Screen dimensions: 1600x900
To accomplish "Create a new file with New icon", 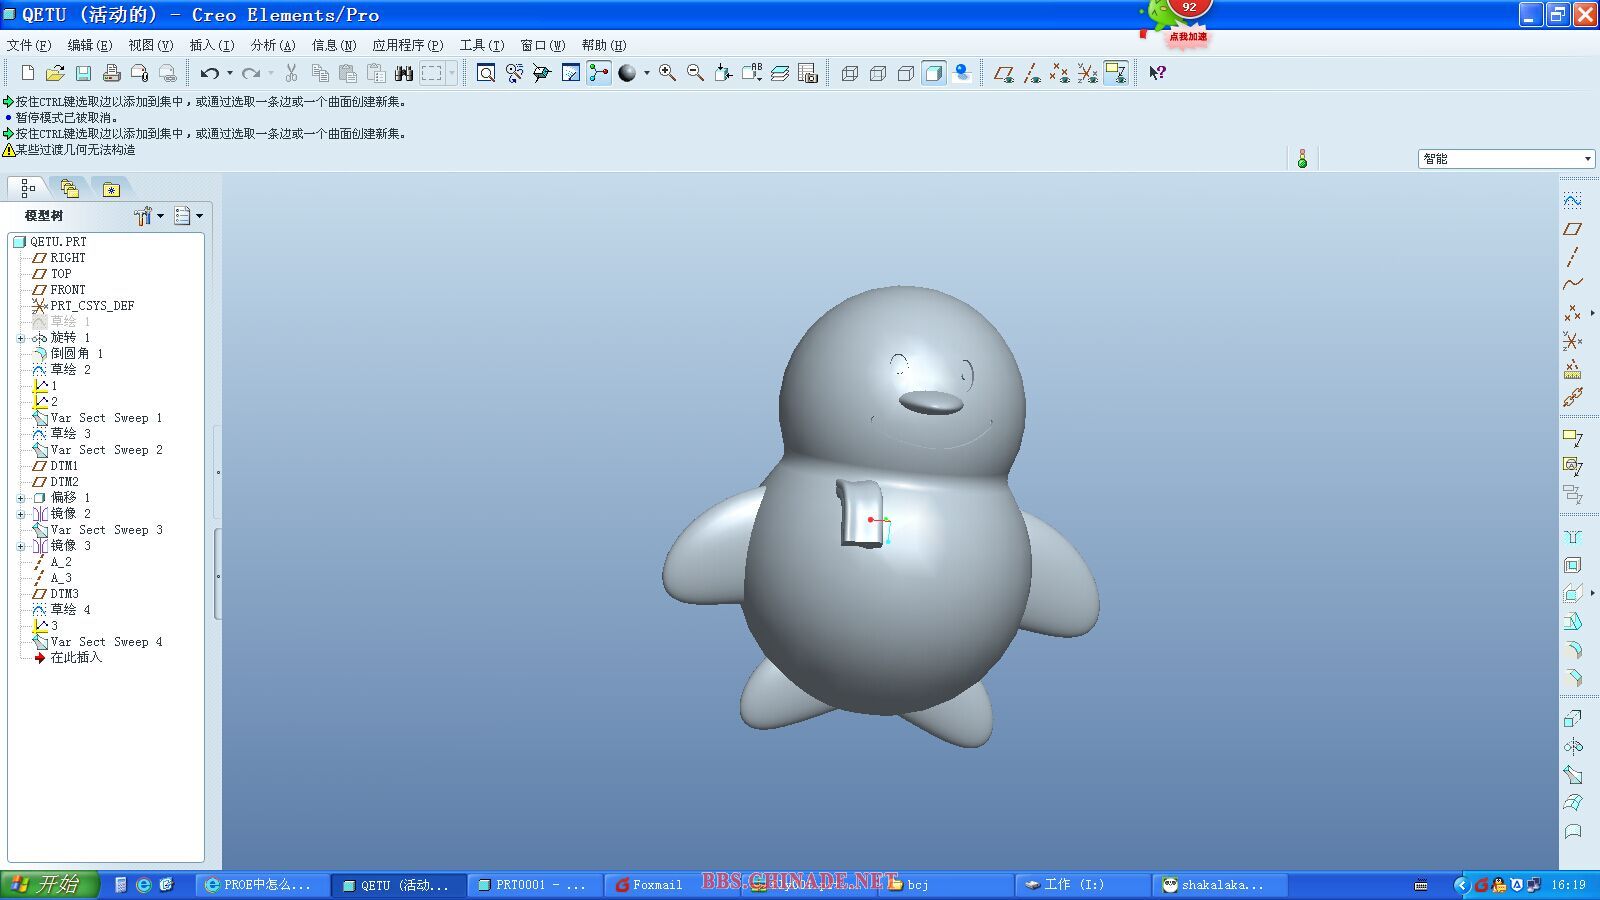I will tap(28, 73).
